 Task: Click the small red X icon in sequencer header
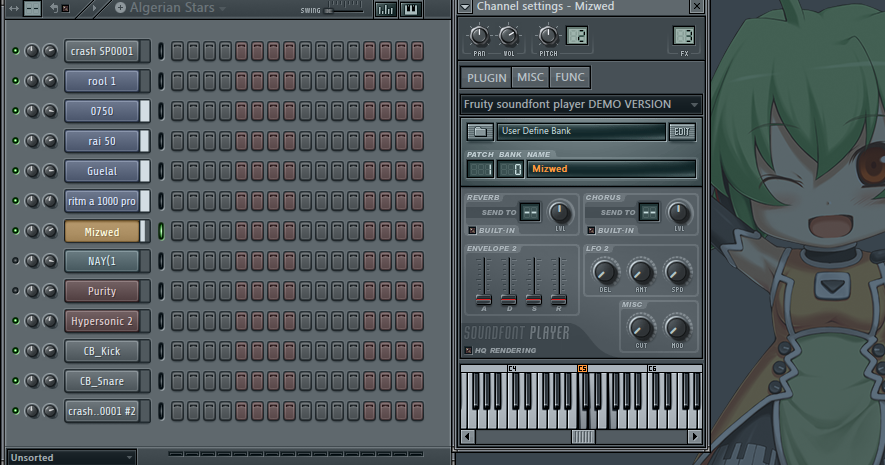pyautogui.click(x=65, y=8)
